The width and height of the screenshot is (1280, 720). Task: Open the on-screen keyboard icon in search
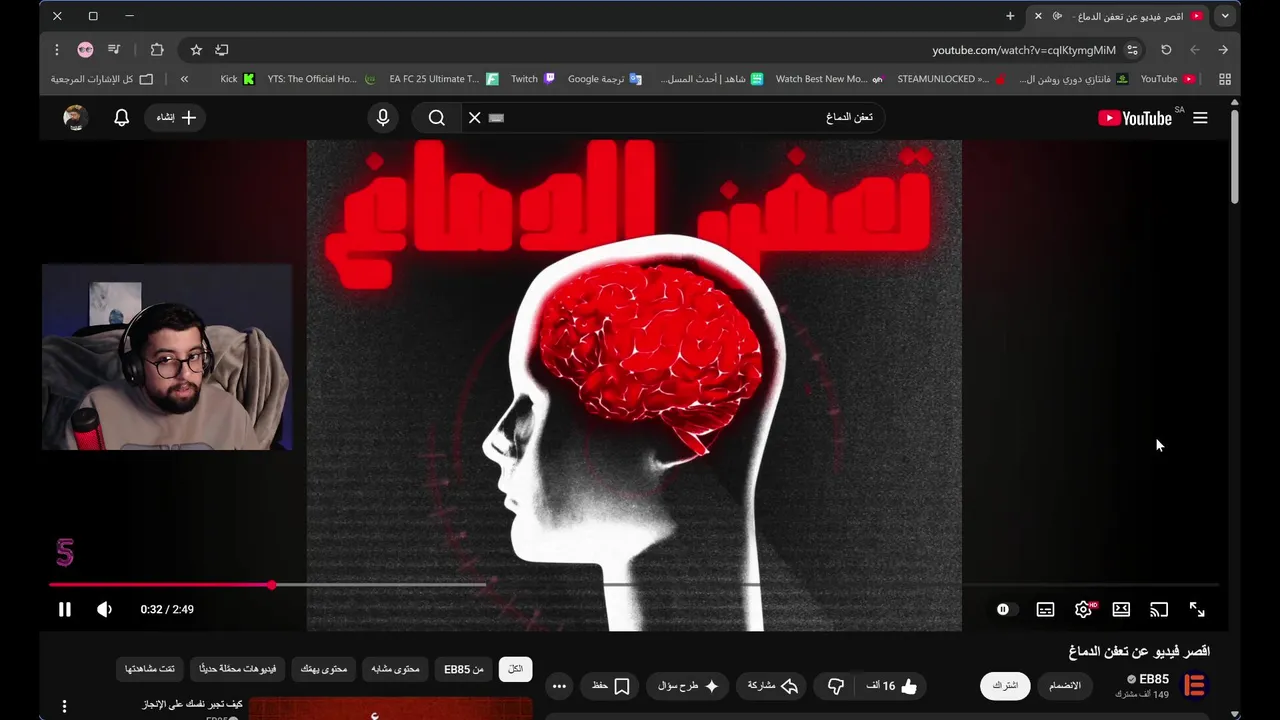pos(497,118)
